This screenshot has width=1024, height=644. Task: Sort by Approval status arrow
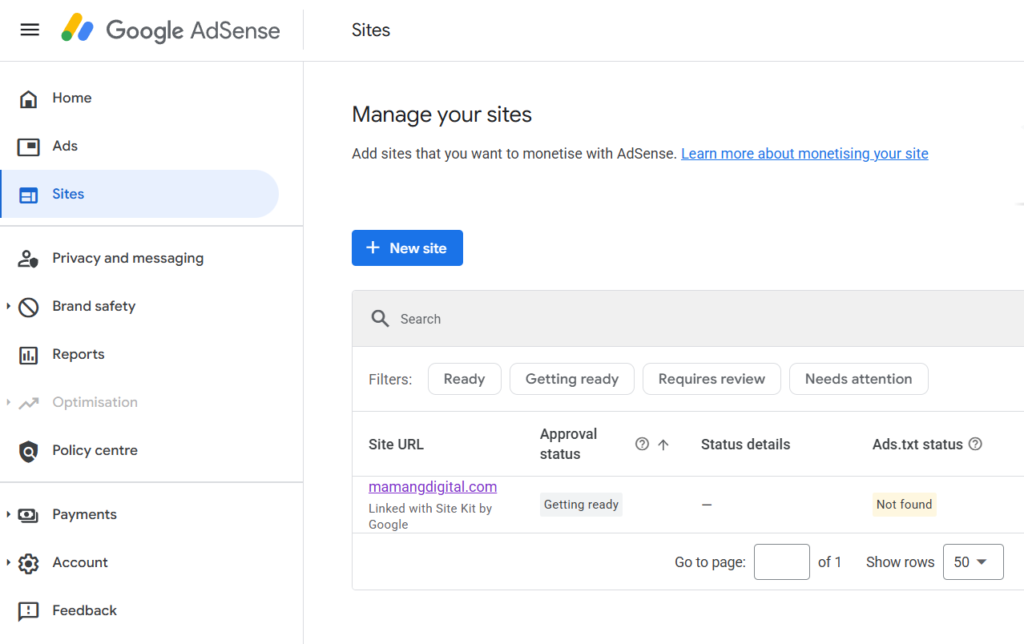[x=663, y=445]
